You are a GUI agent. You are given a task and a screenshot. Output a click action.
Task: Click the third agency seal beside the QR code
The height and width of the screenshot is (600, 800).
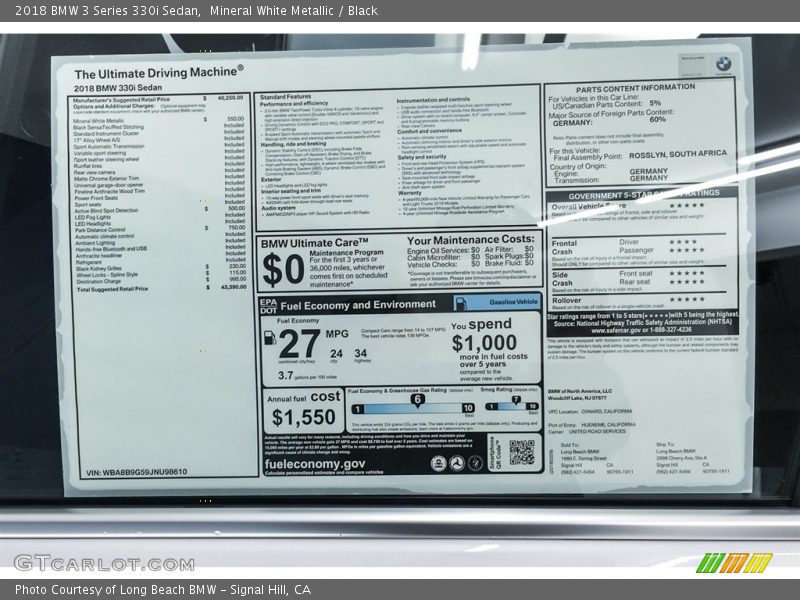(x=475, y=463)
